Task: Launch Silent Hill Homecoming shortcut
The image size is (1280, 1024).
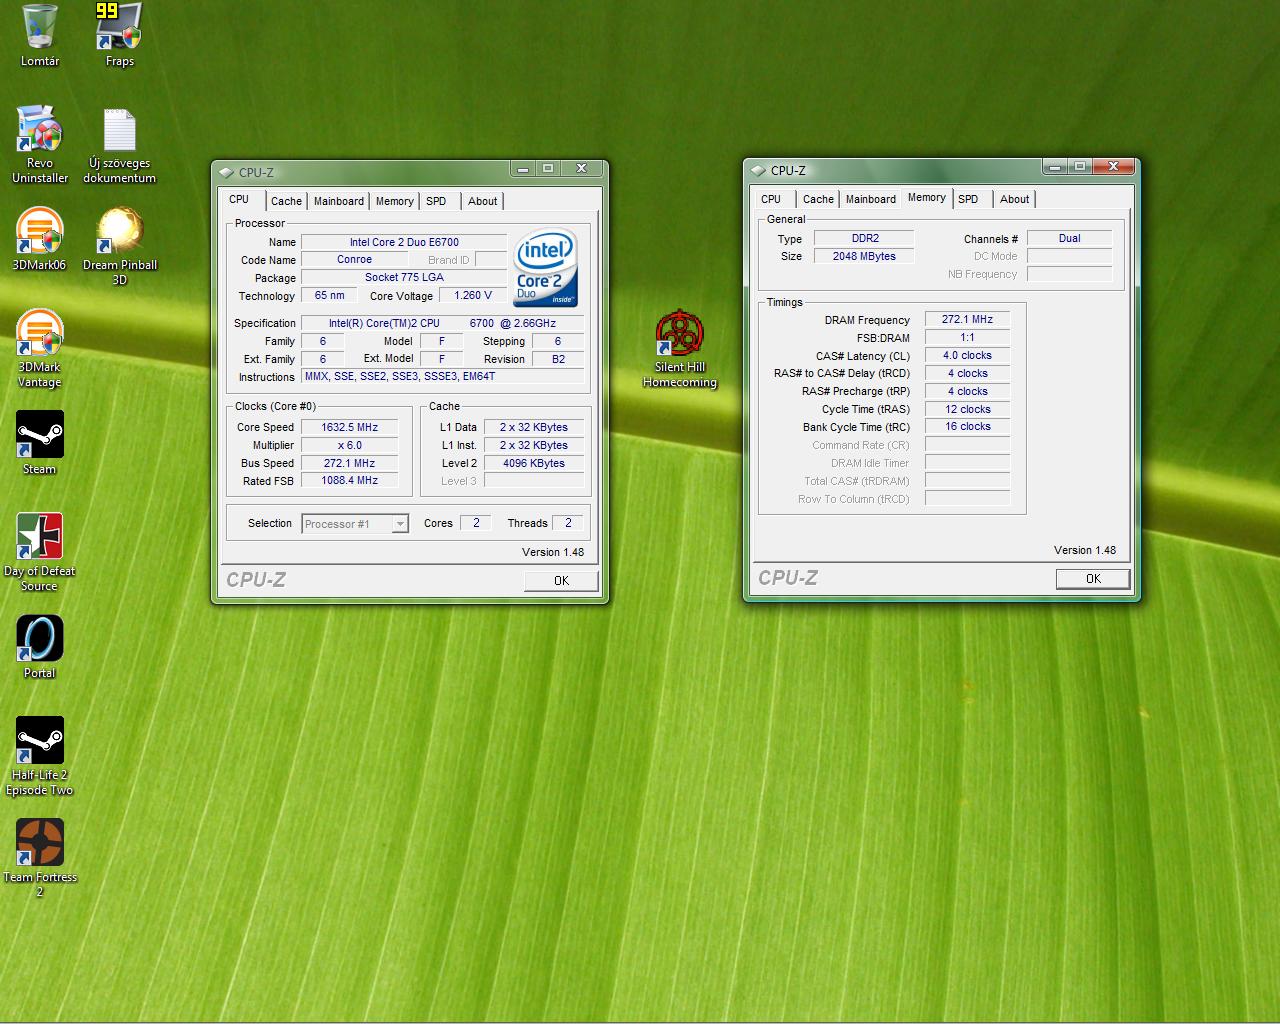Action: click(x=680, y=349)
